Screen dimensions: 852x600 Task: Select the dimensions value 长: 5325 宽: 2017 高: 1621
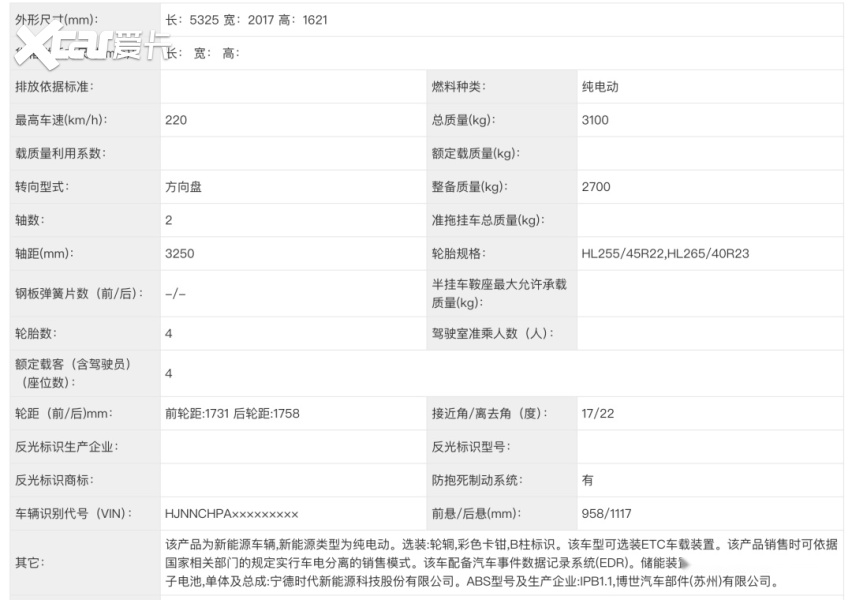[x=245, y=20]
